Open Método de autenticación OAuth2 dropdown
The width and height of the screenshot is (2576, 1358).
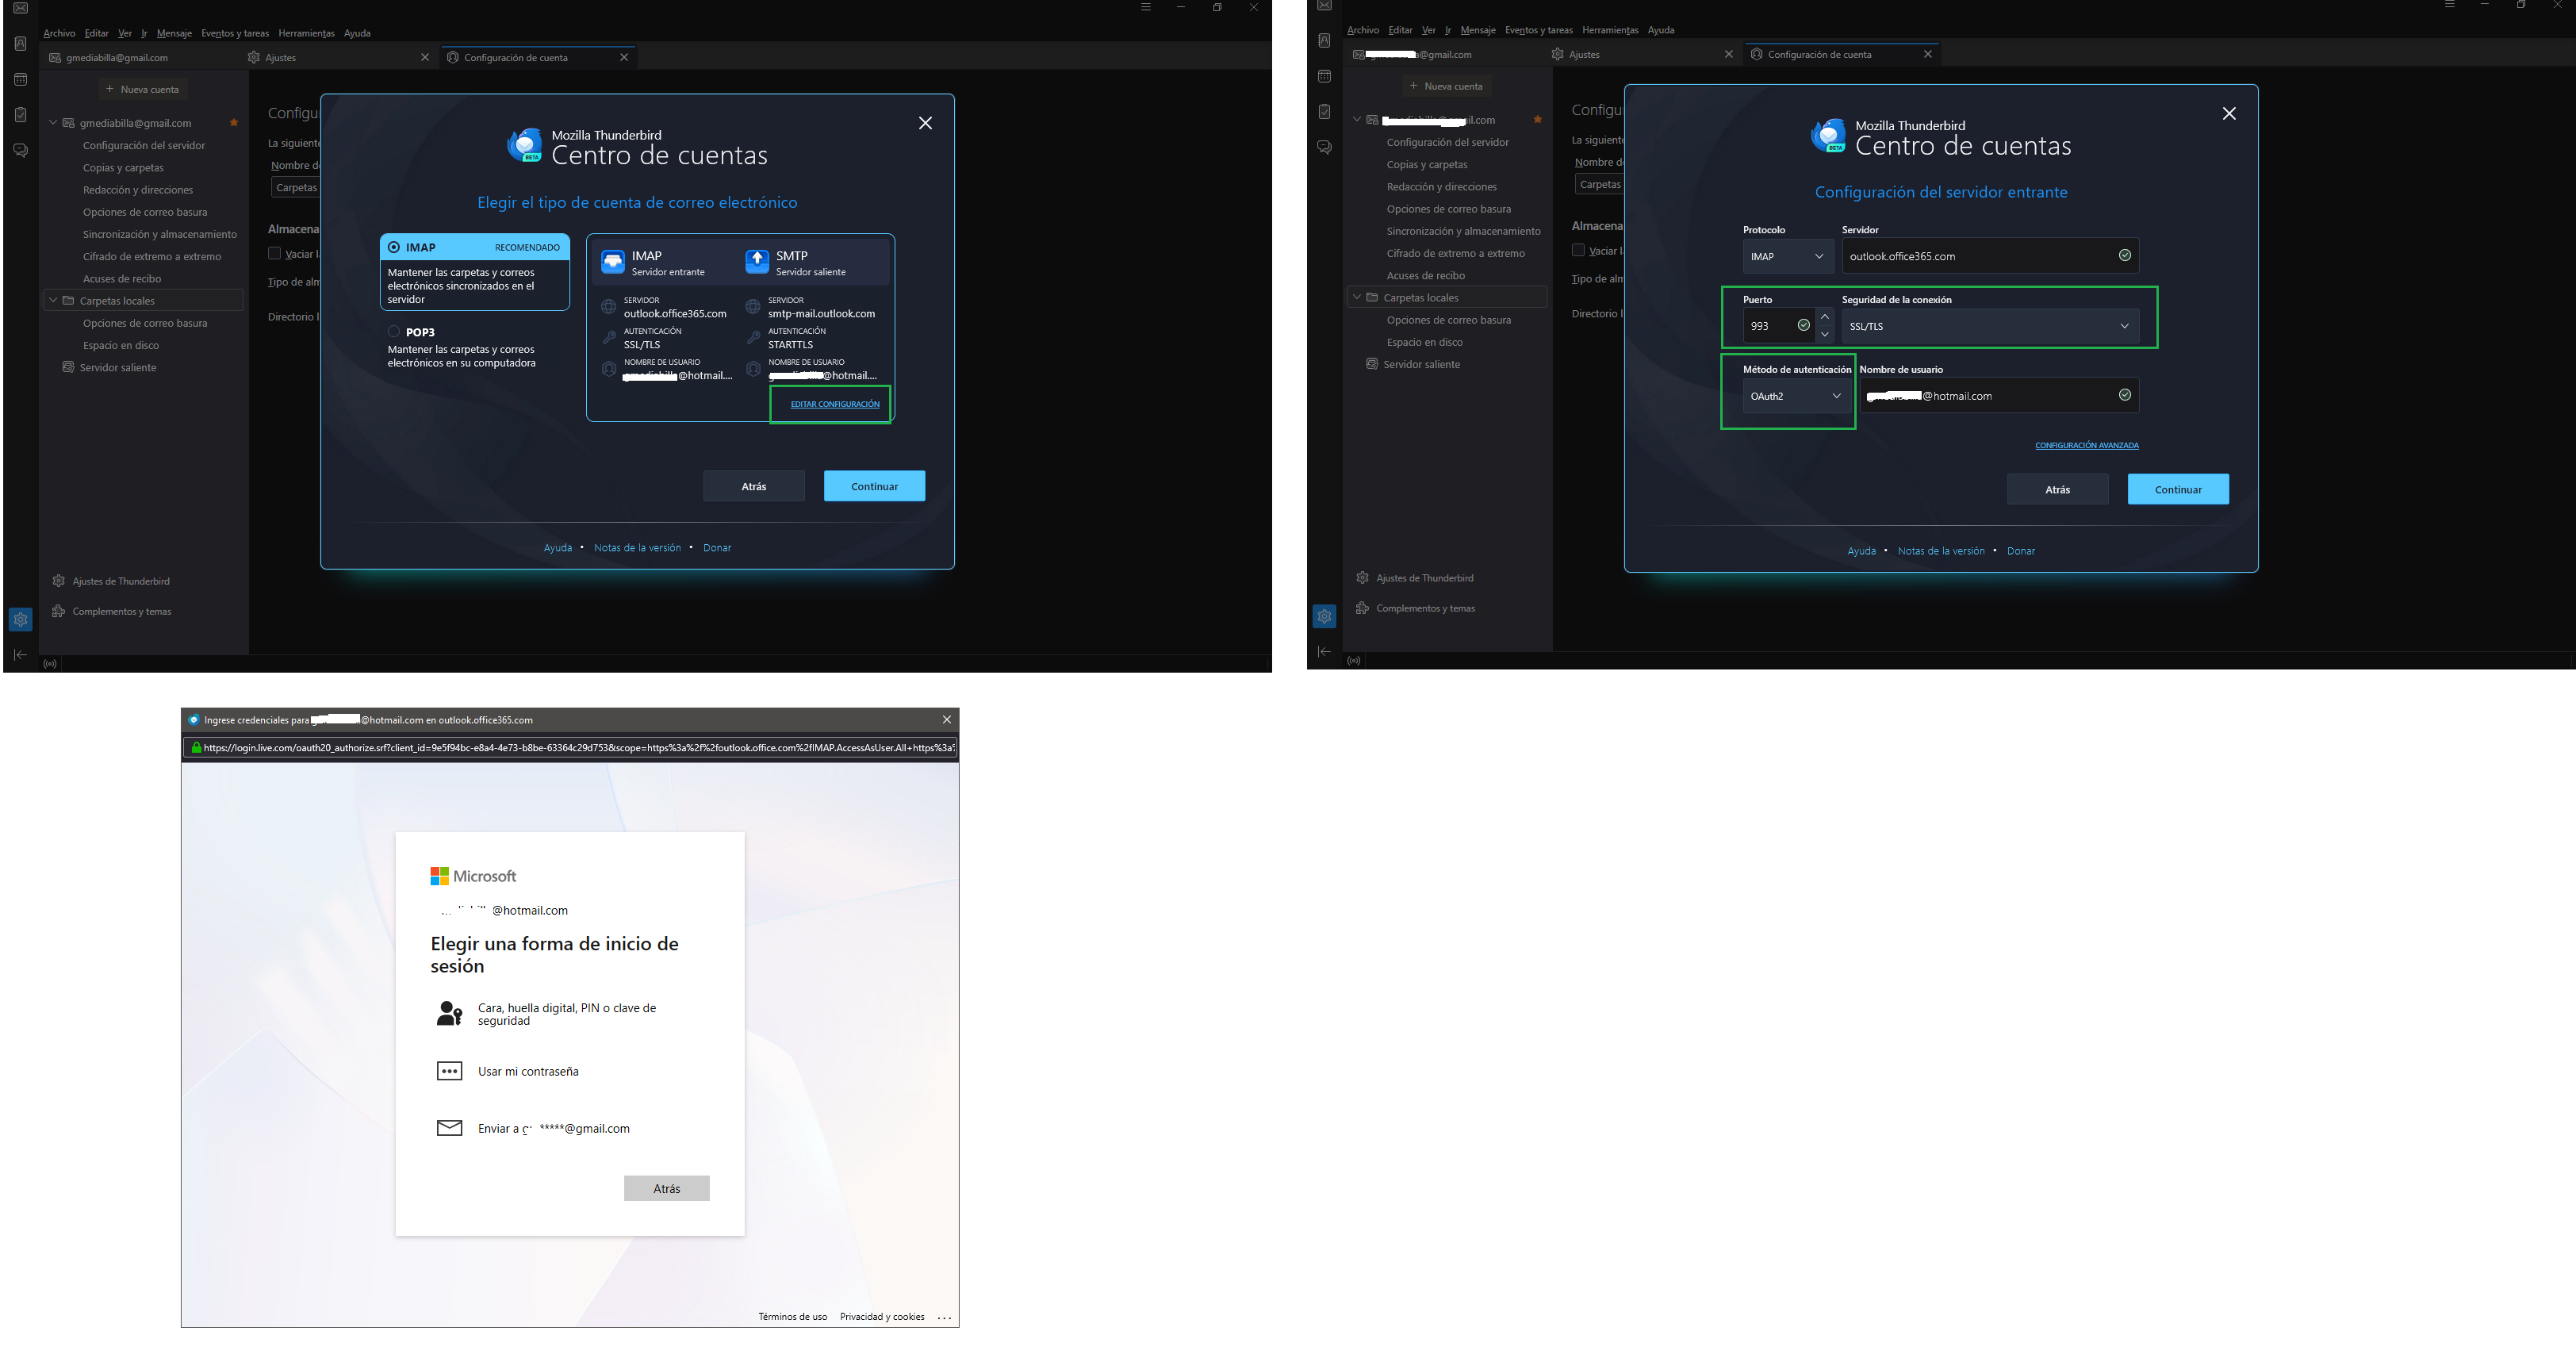pos(1796,396)
